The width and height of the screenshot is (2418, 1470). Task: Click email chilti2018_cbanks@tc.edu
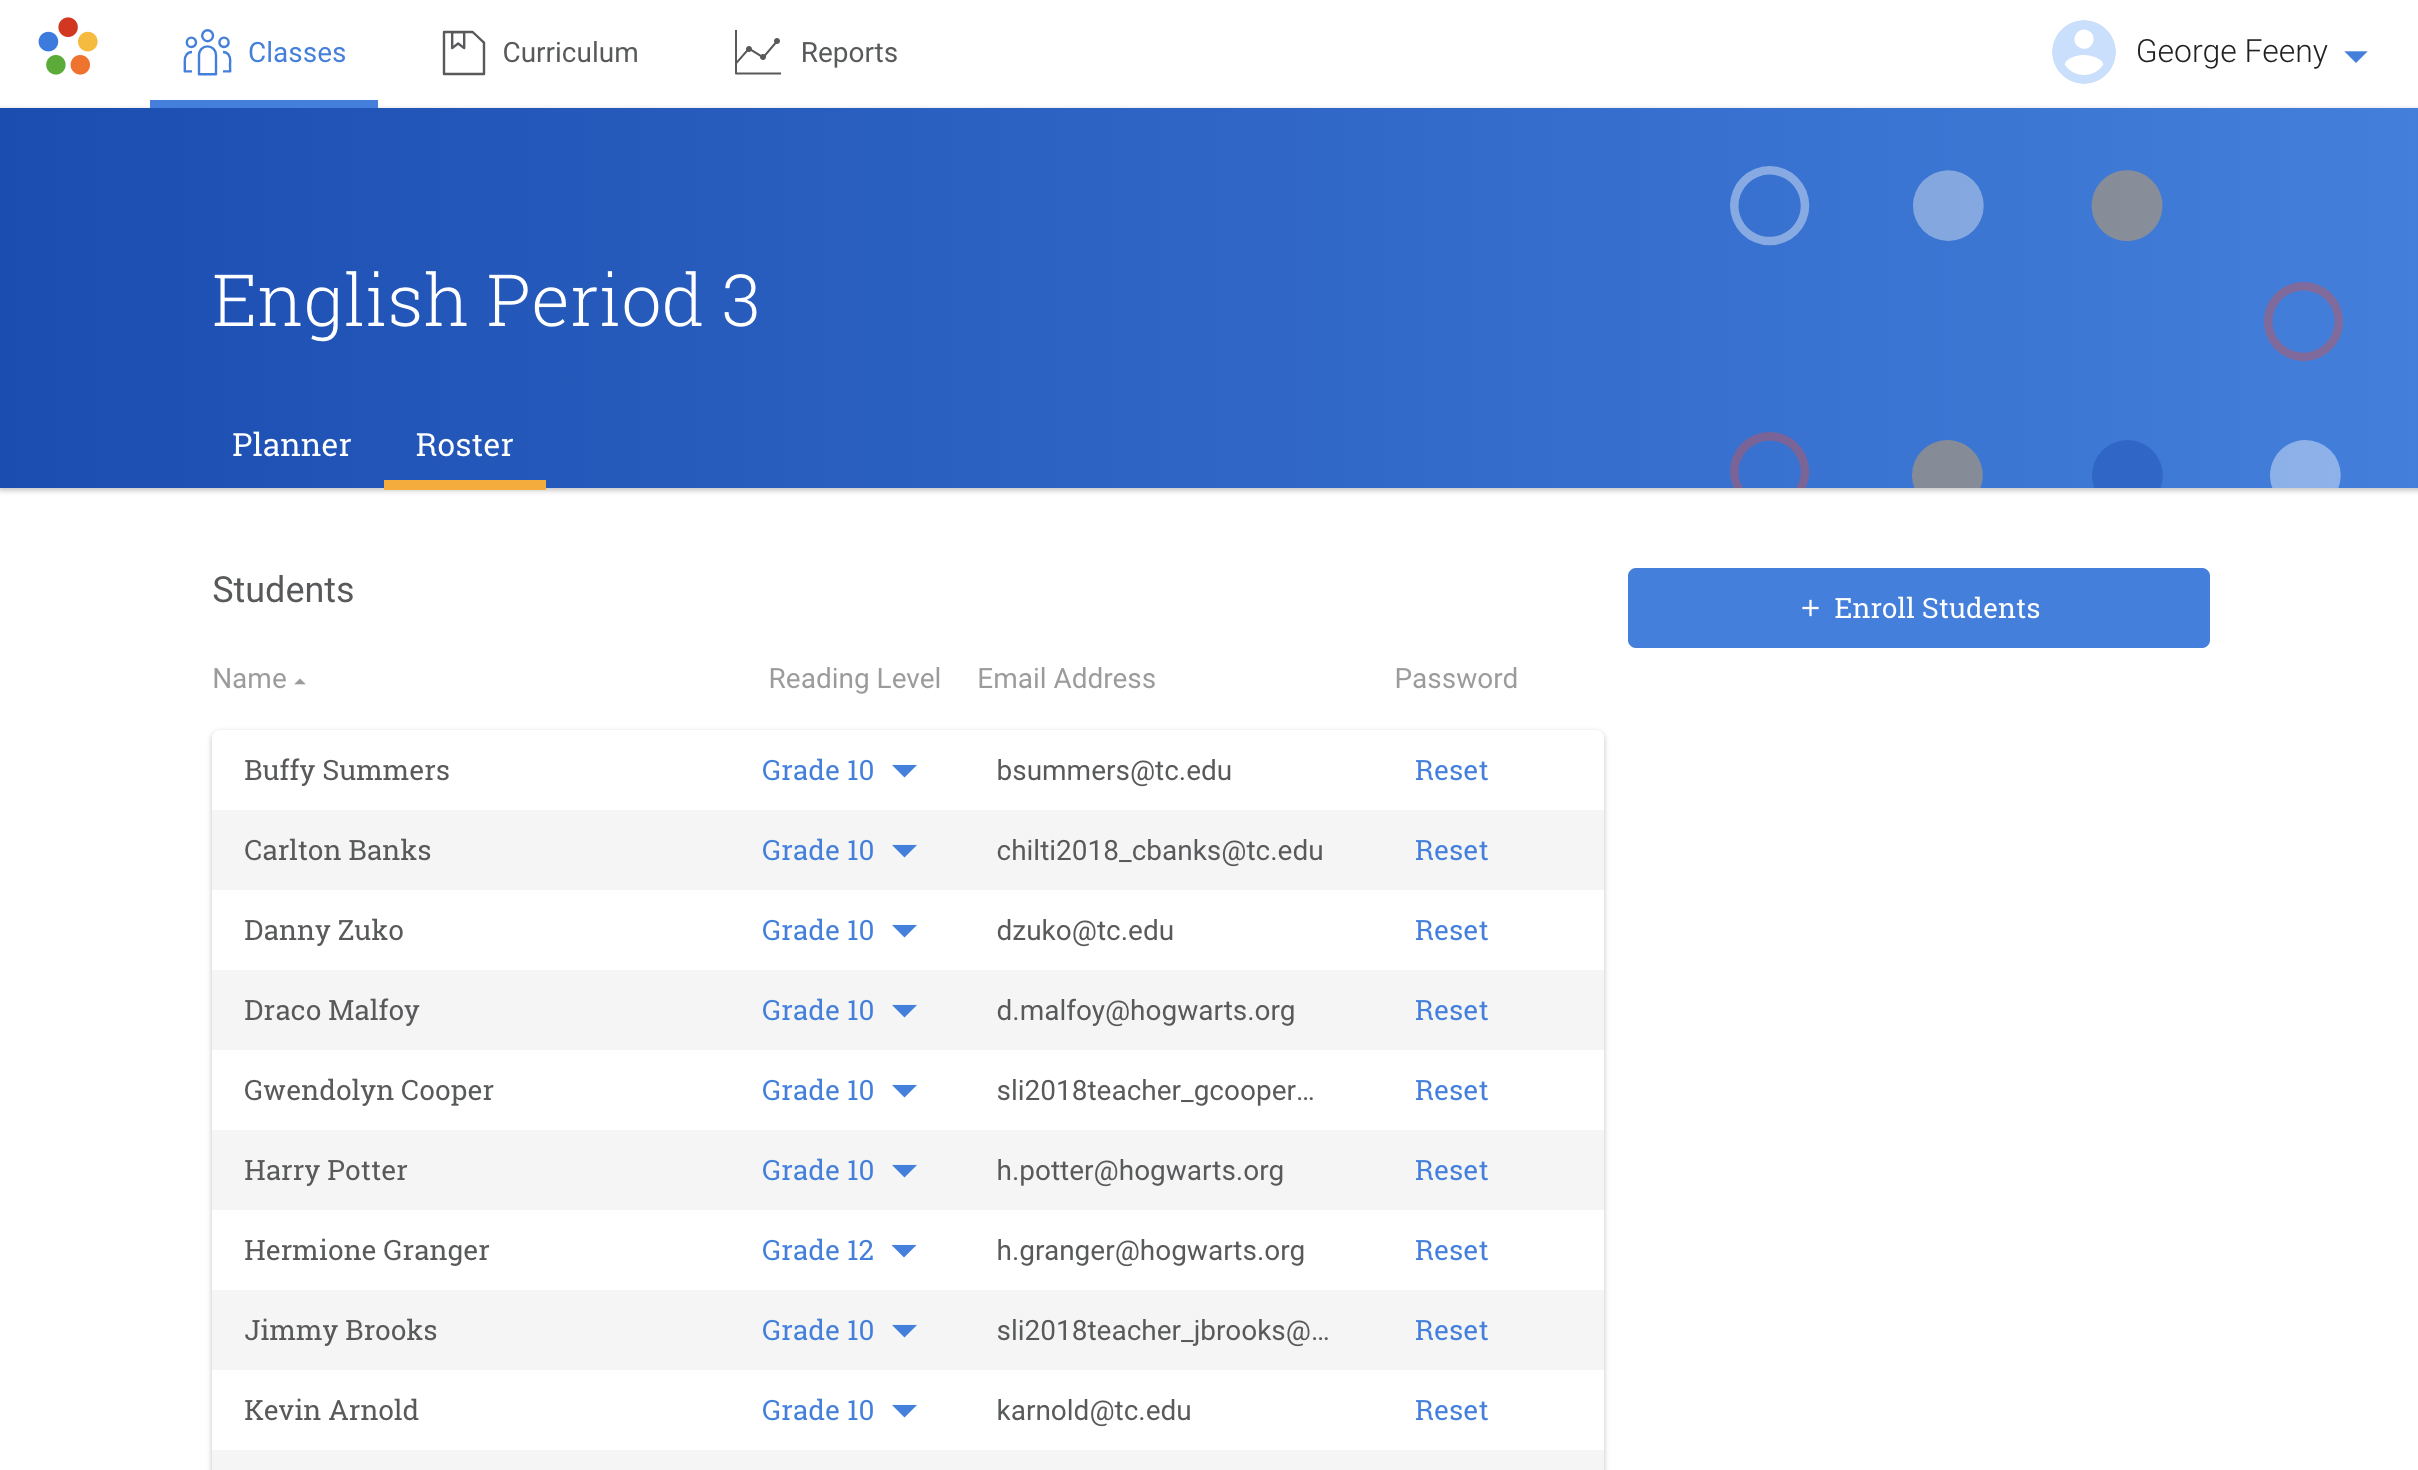click(x=1160, y=851)
